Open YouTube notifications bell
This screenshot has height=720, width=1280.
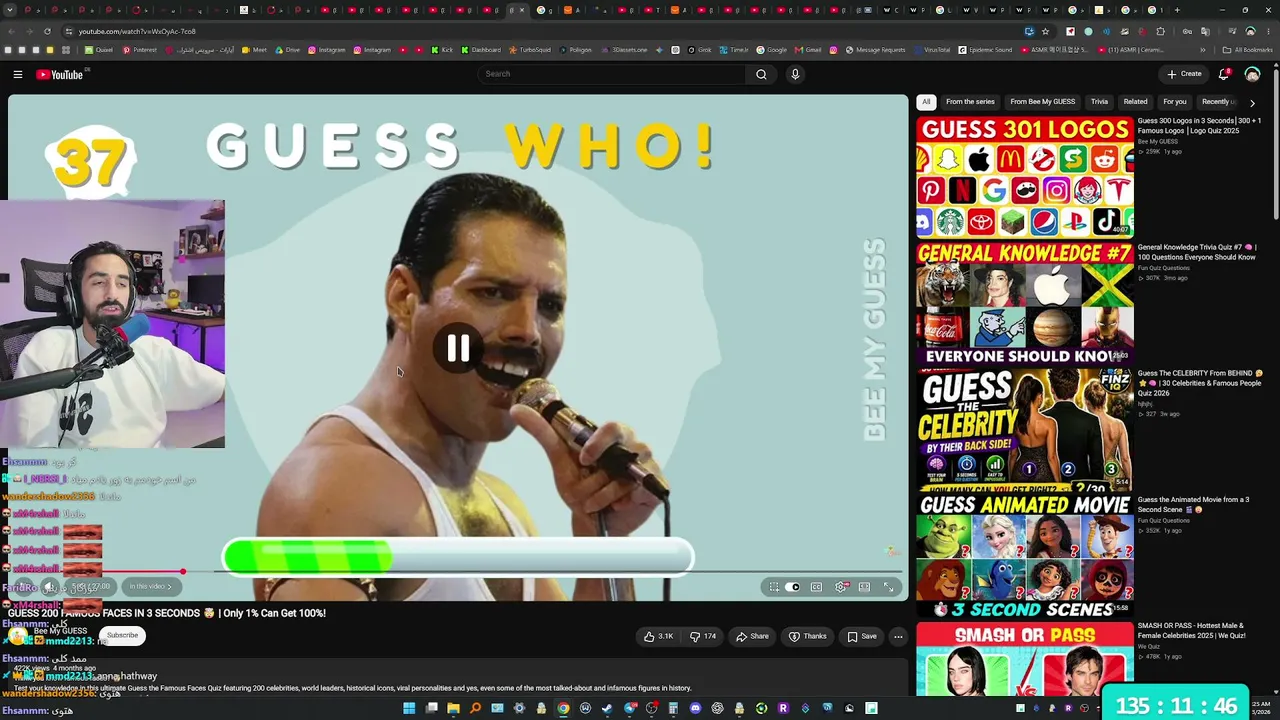tap(1224, 74)
